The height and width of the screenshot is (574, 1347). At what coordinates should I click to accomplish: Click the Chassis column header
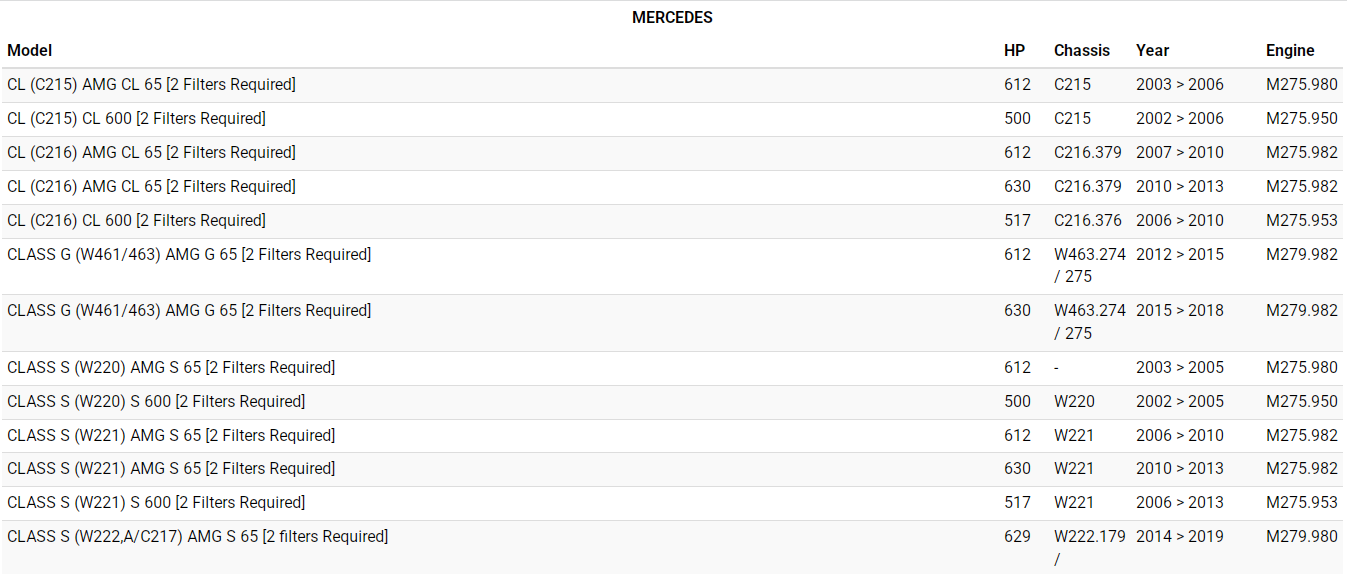1082,50
